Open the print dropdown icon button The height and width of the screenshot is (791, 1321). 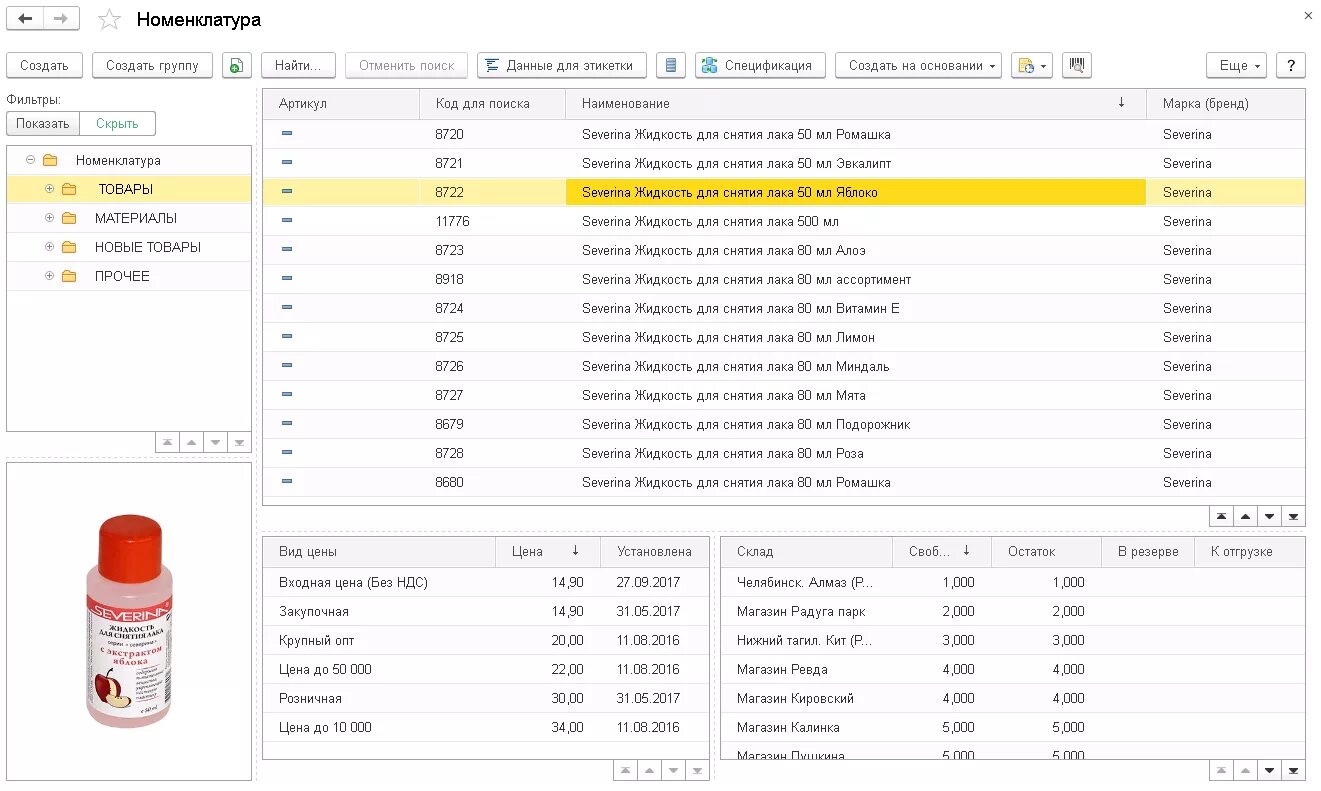pos(1032,65)
